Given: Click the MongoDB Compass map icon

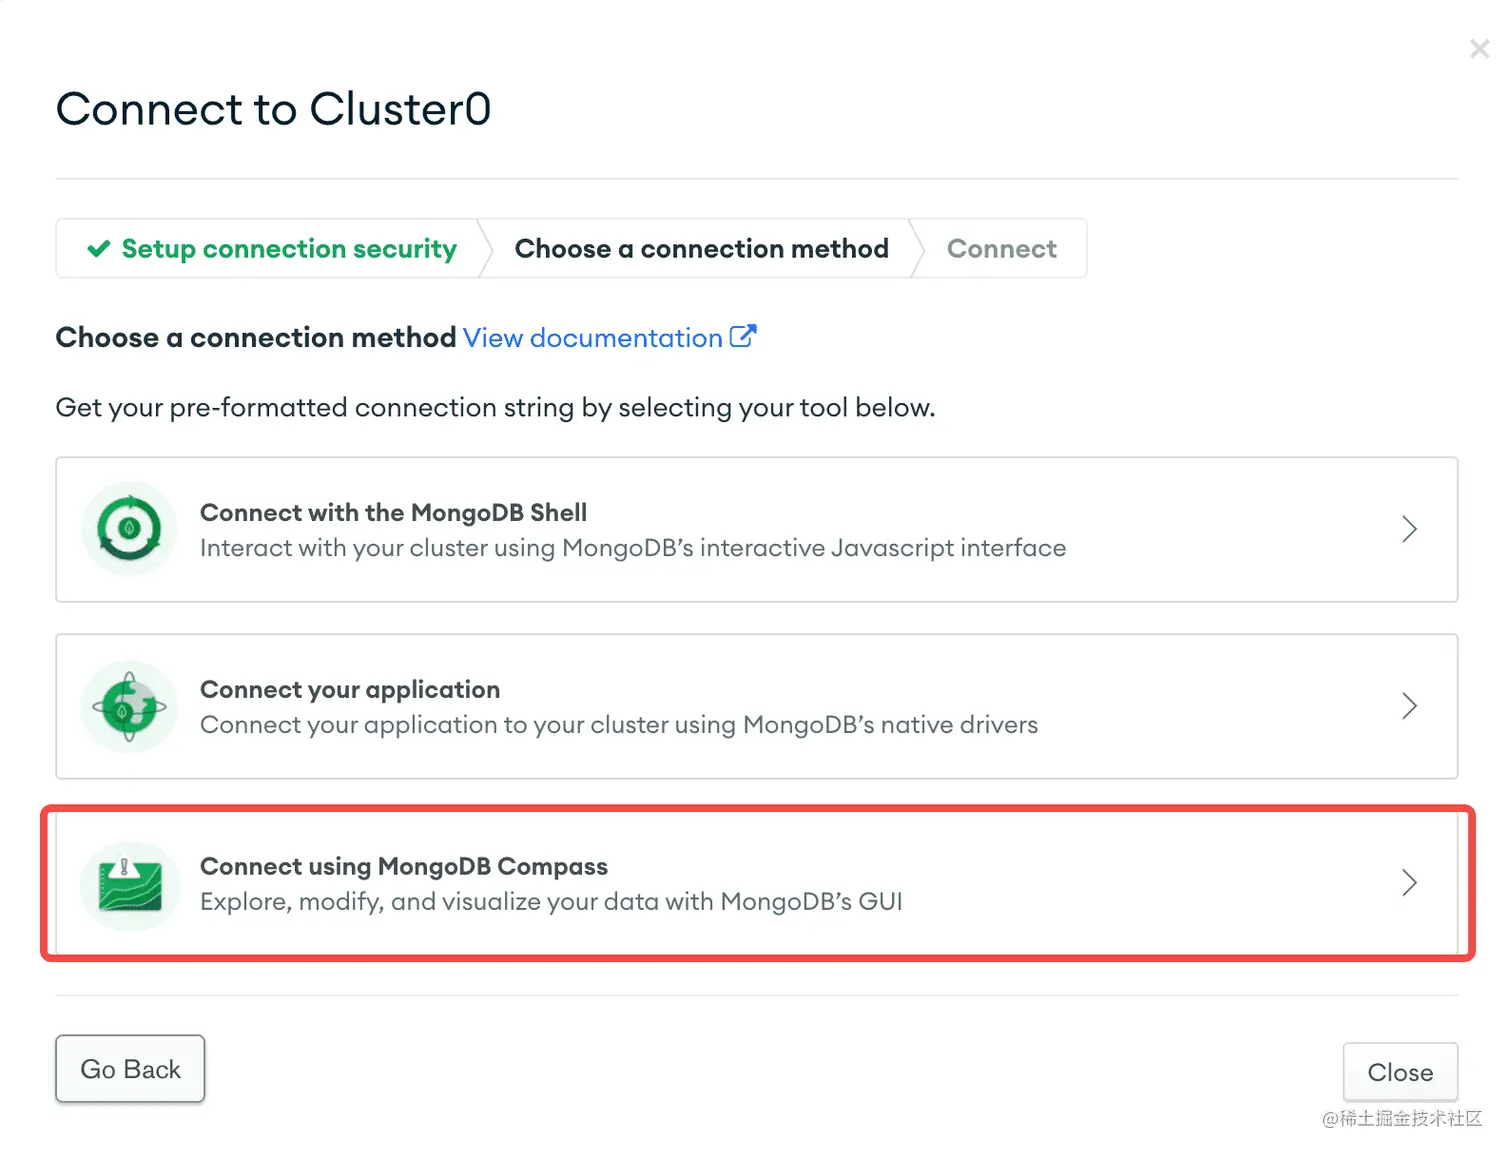Looking at the screenshot, I should pyautogui.click(x=129, y=884).
